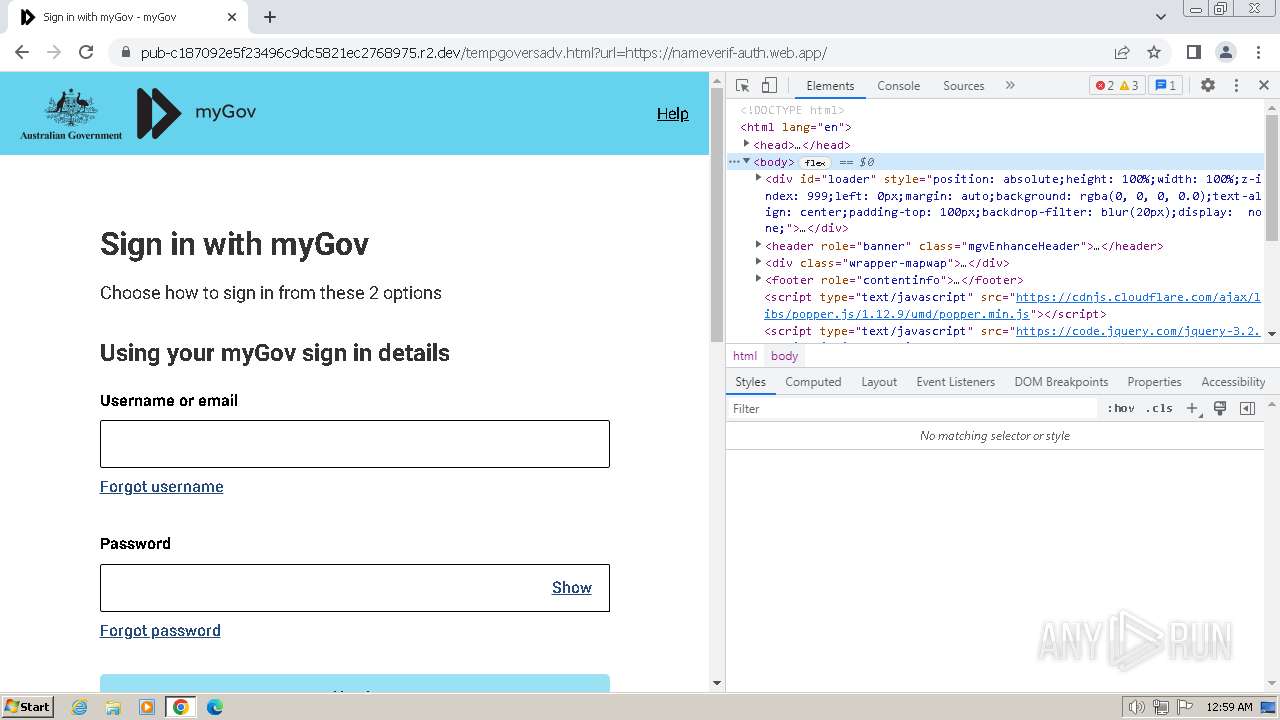
Task: Open the Layout tab
Action: coord(879,382)
